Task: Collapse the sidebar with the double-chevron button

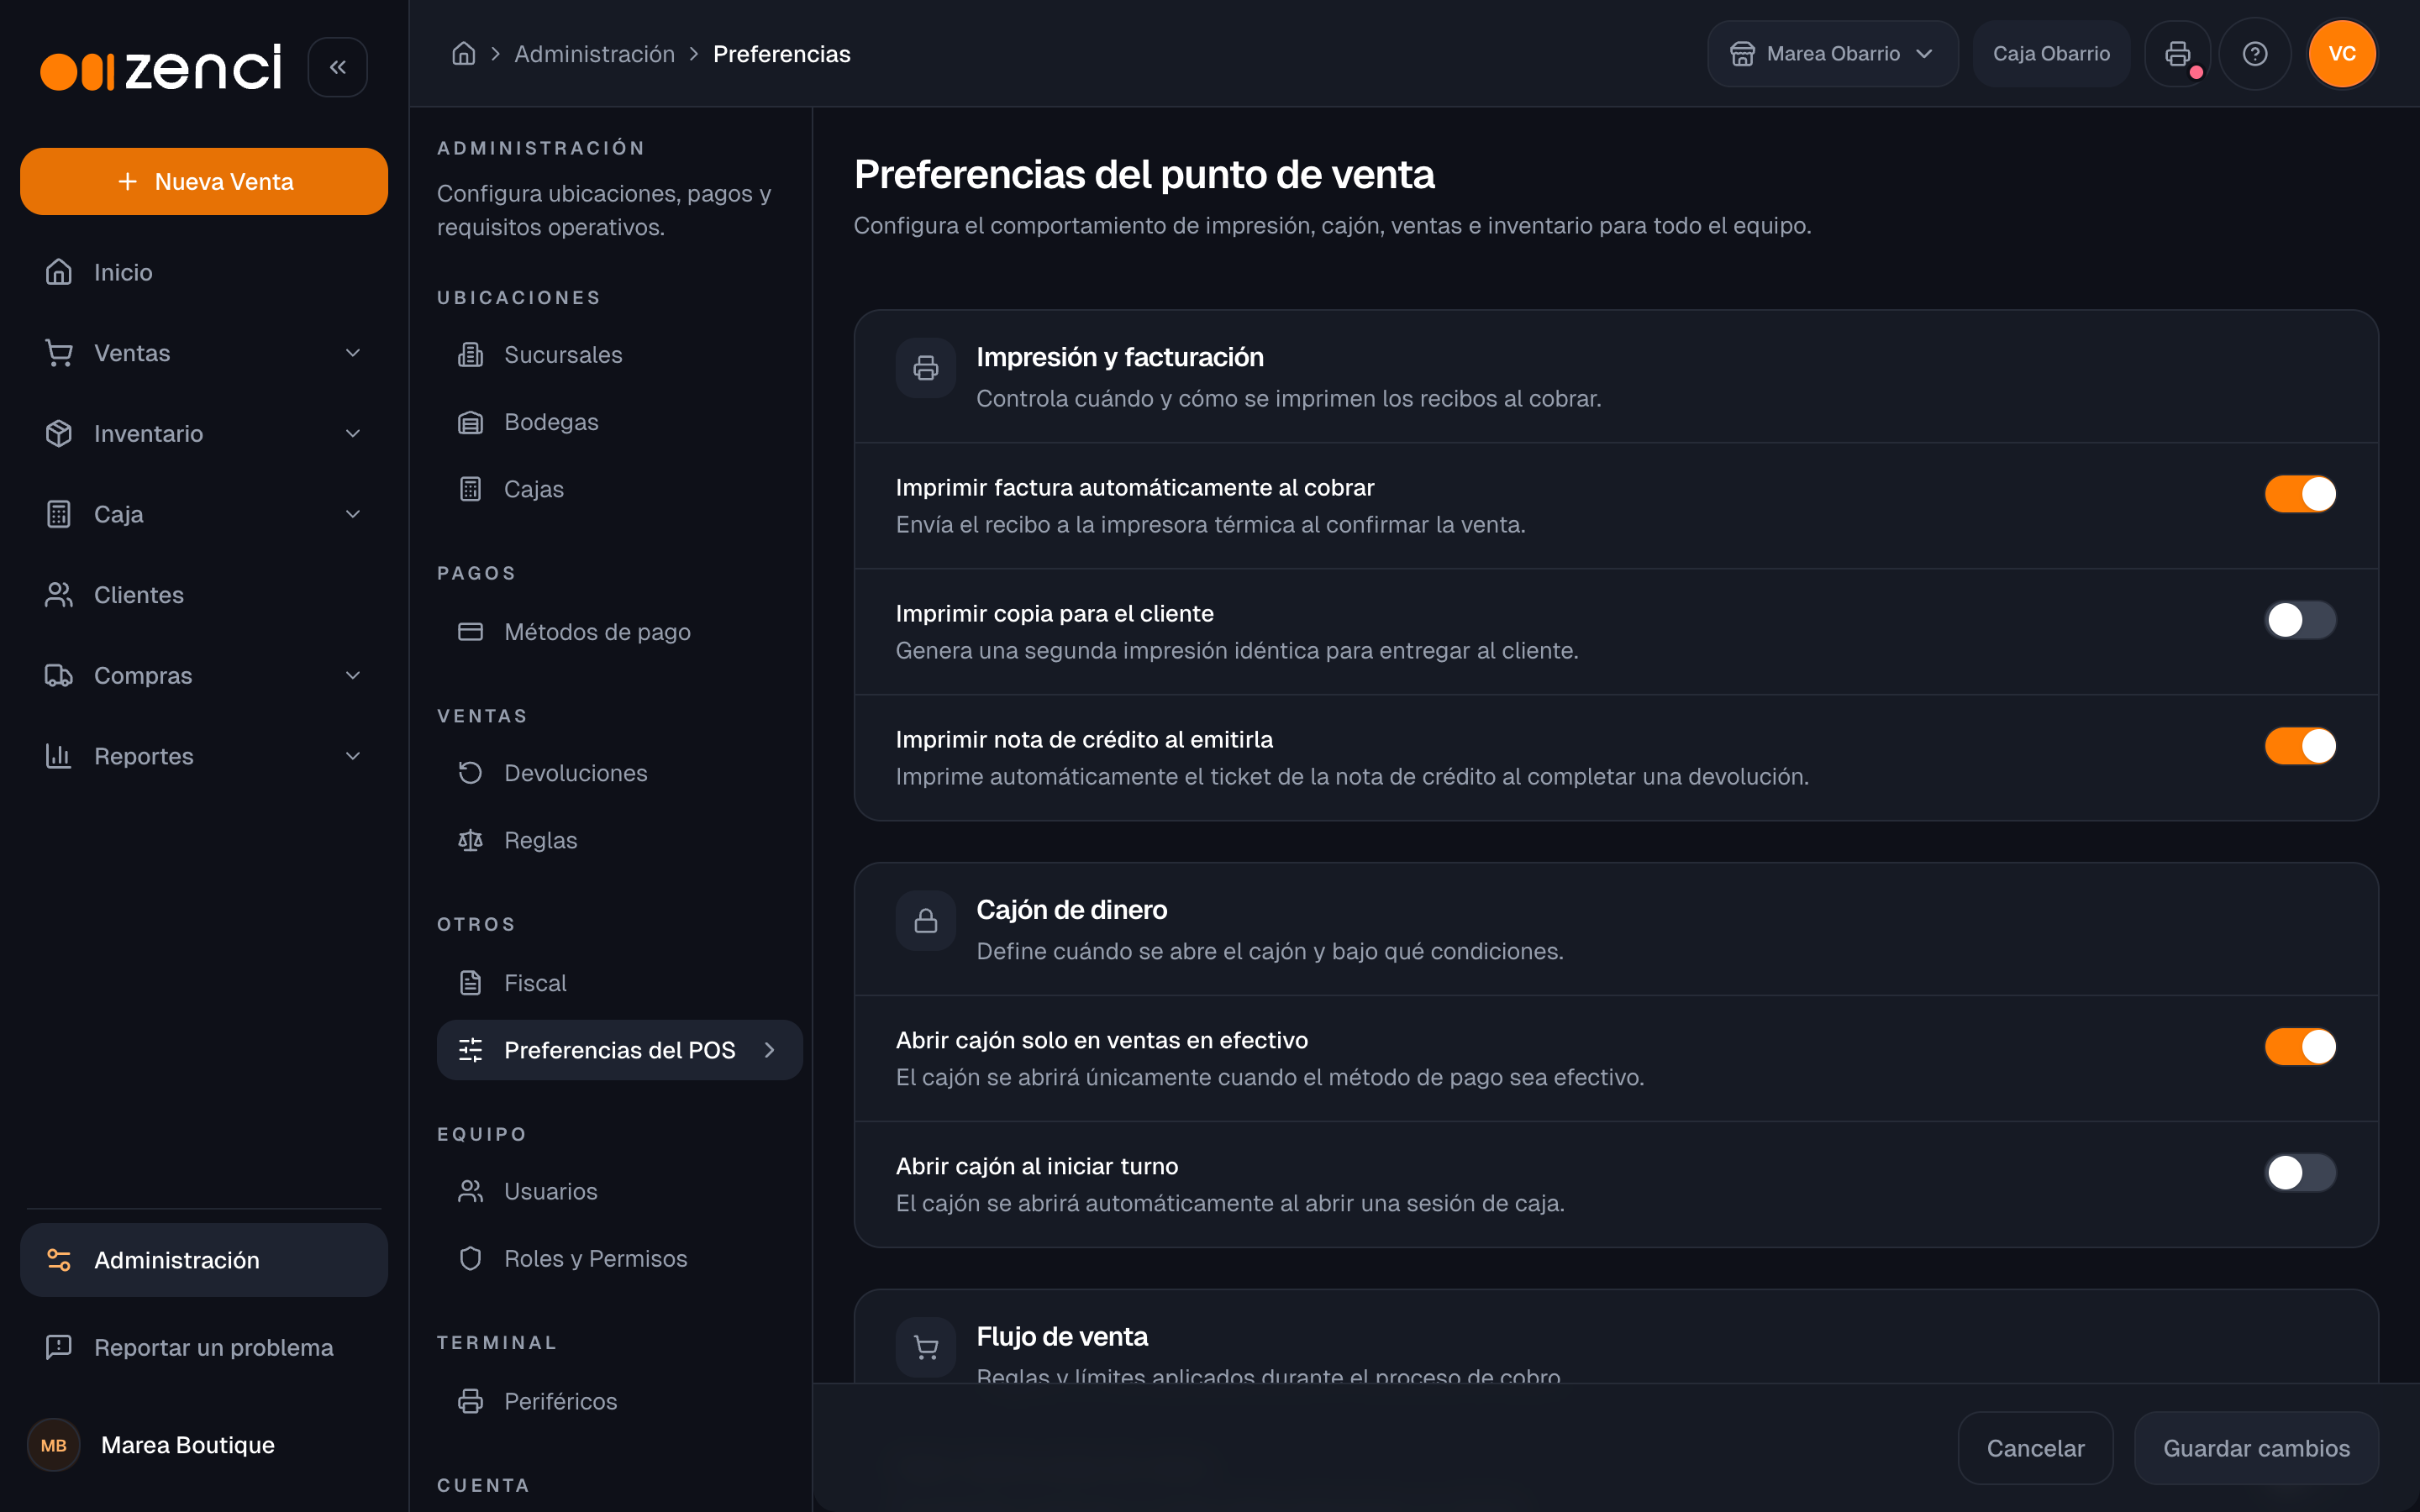Action: click(338, 67)
